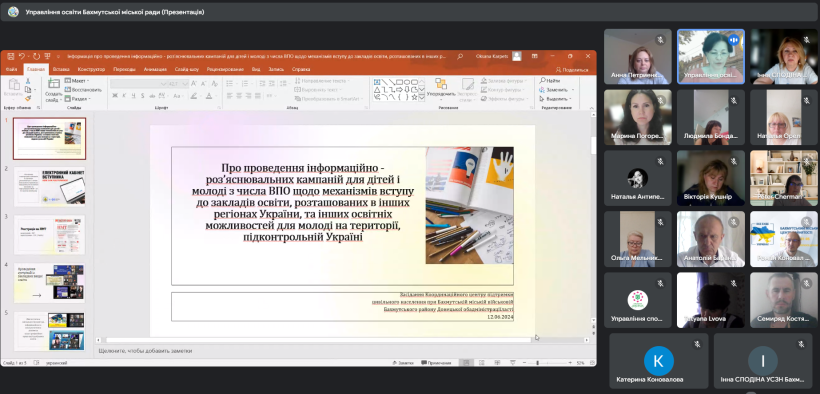Click the zoom in plus icon
The width and height of the screenshot is (820, 394).
[x=569, y=363]
